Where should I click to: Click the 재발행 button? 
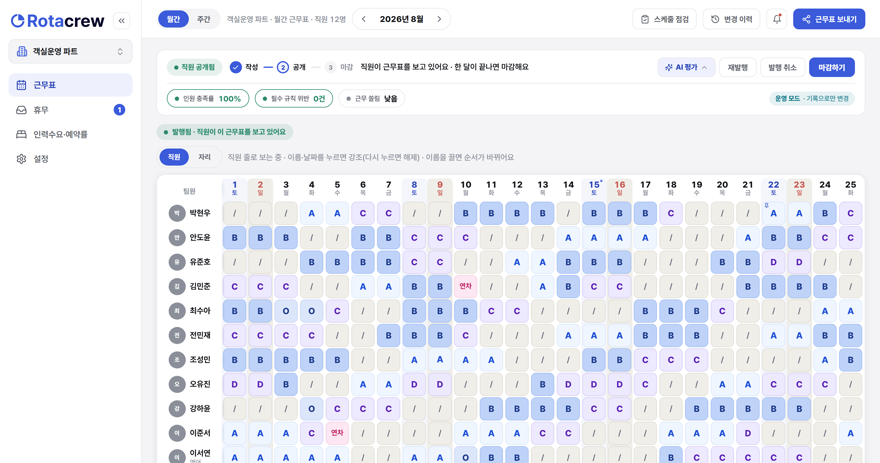coord(737,67)
